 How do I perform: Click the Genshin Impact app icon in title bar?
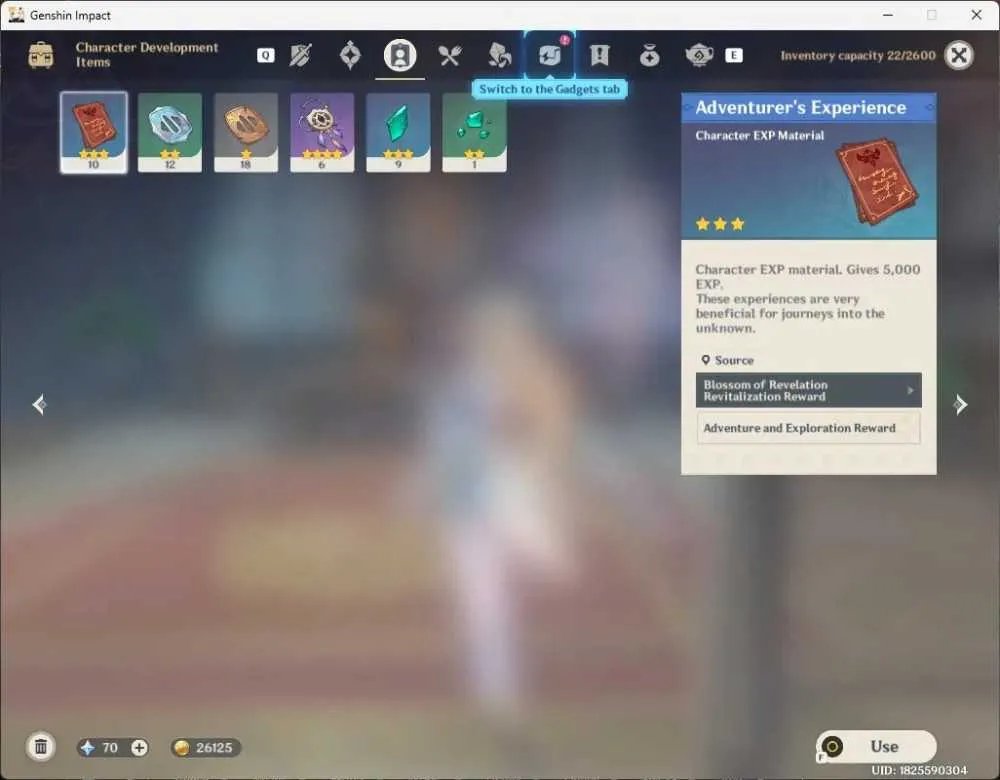pos(17,15)
